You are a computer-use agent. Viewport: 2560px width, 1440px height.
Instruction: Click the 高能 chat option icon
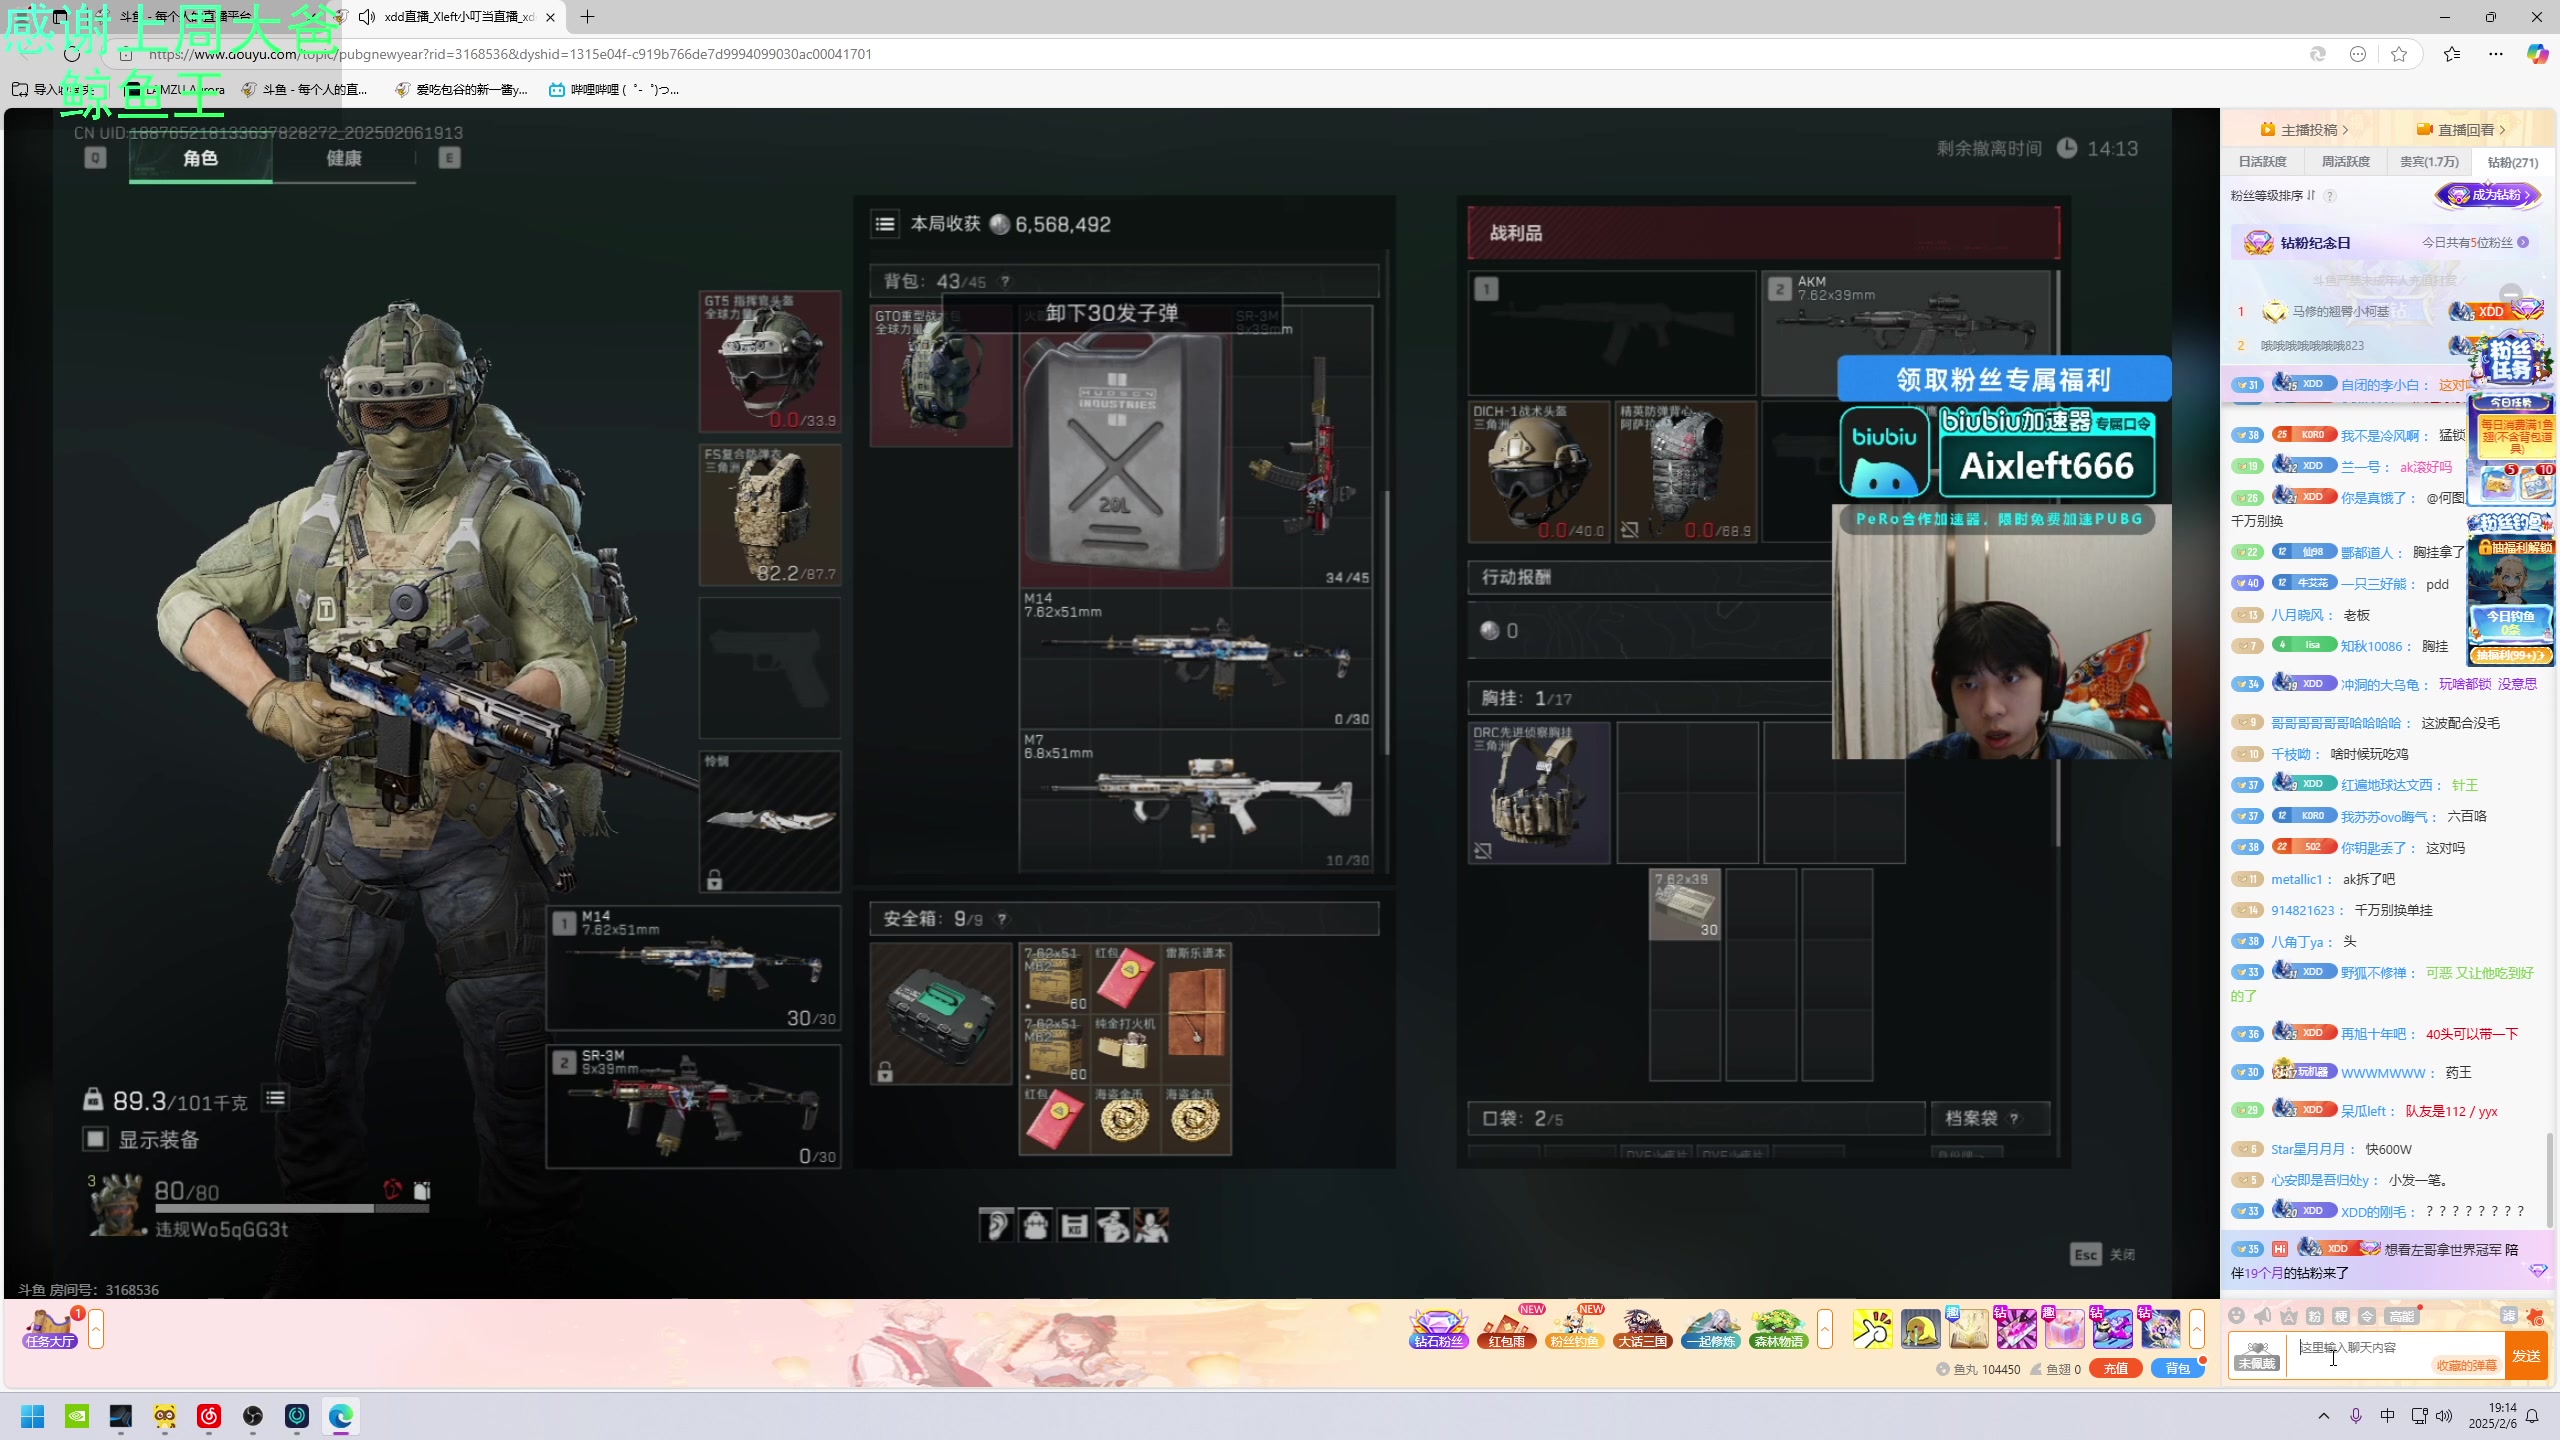tap(2401, 1316)
